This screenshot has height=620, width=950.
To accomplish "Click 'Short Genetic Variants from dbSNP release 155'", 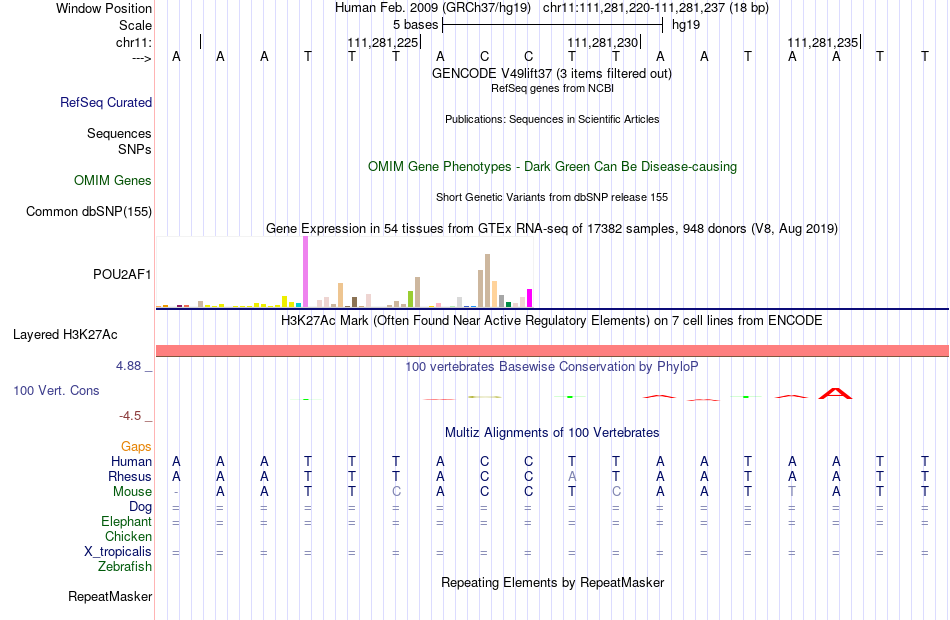I will [x=552, y=198].
